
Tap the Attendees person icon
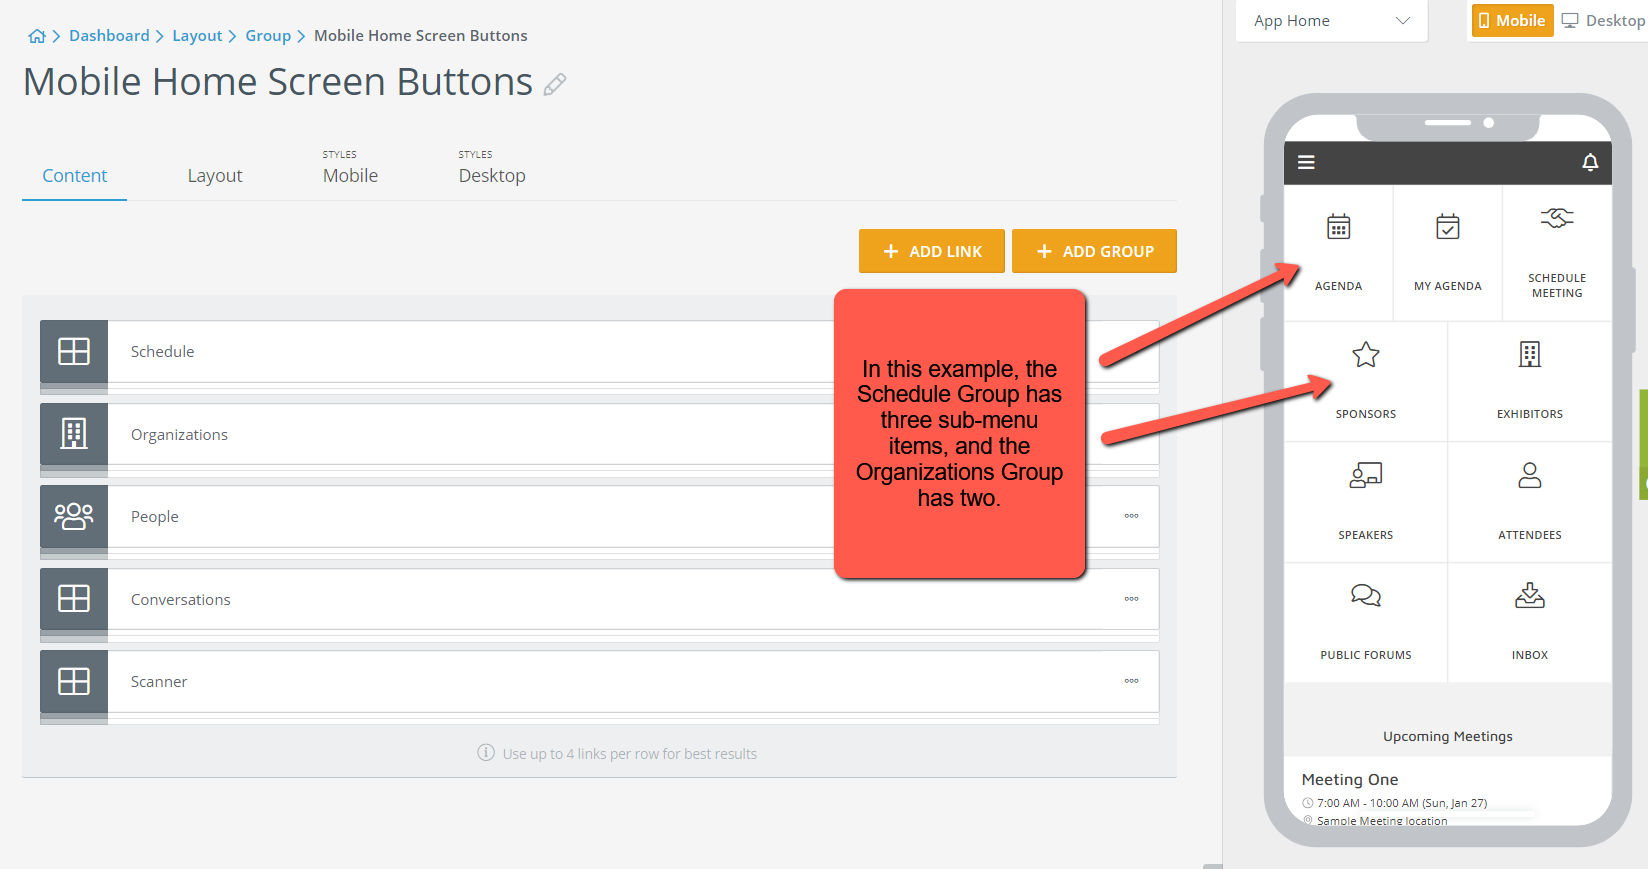[1530, 475]
